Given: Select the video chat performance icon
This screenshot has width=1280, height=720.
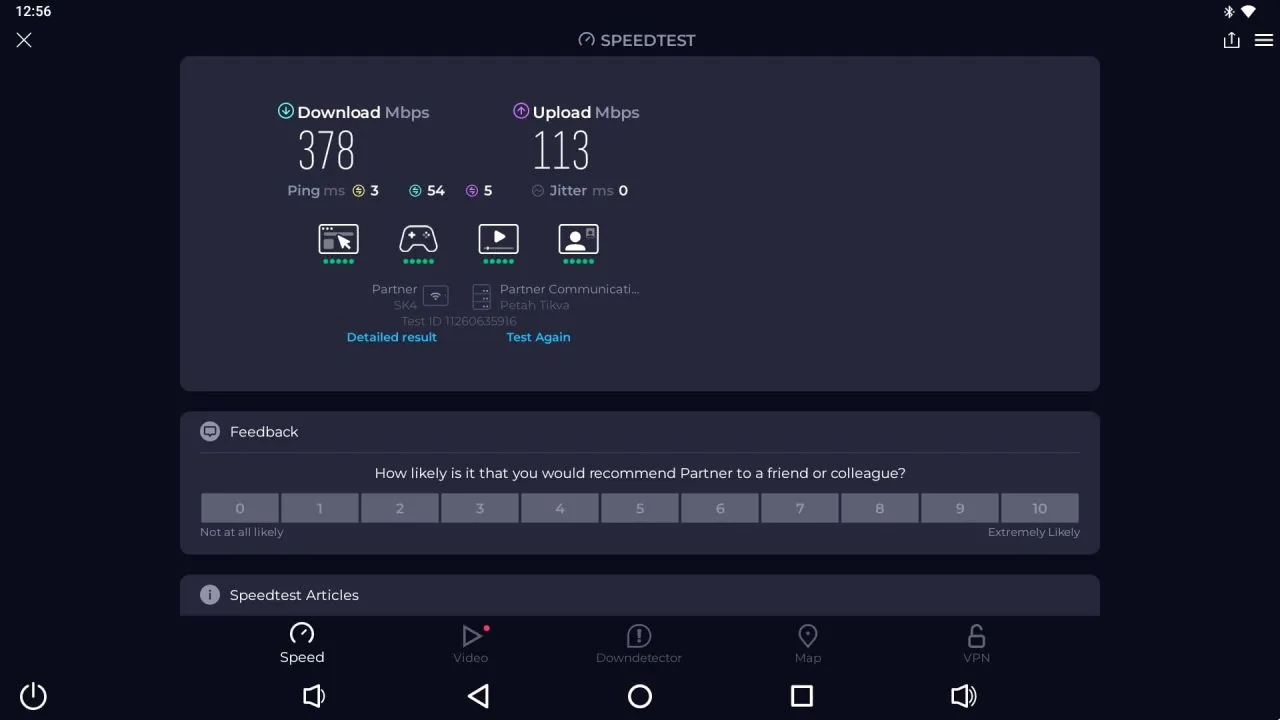Looking at the screenshot, I should (578, 240).
